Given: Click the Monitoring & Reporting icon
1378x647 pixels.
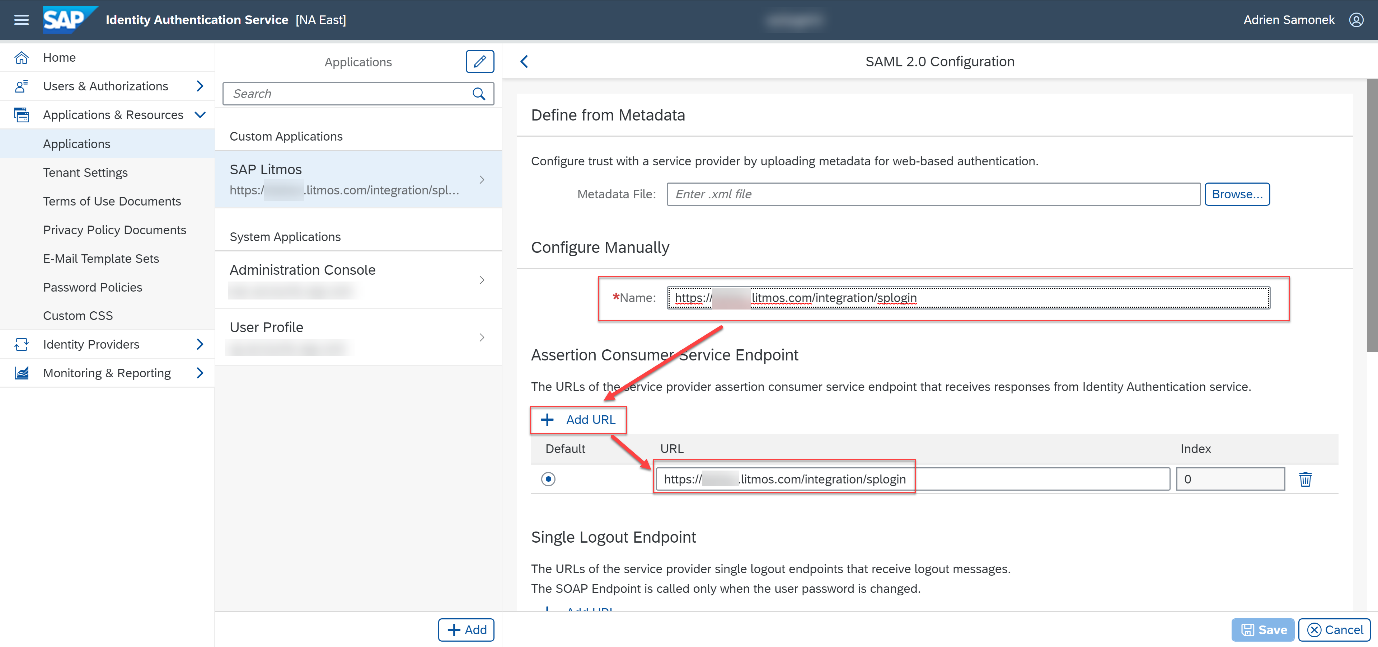Looking at the screenshot, I should point(22,373).
